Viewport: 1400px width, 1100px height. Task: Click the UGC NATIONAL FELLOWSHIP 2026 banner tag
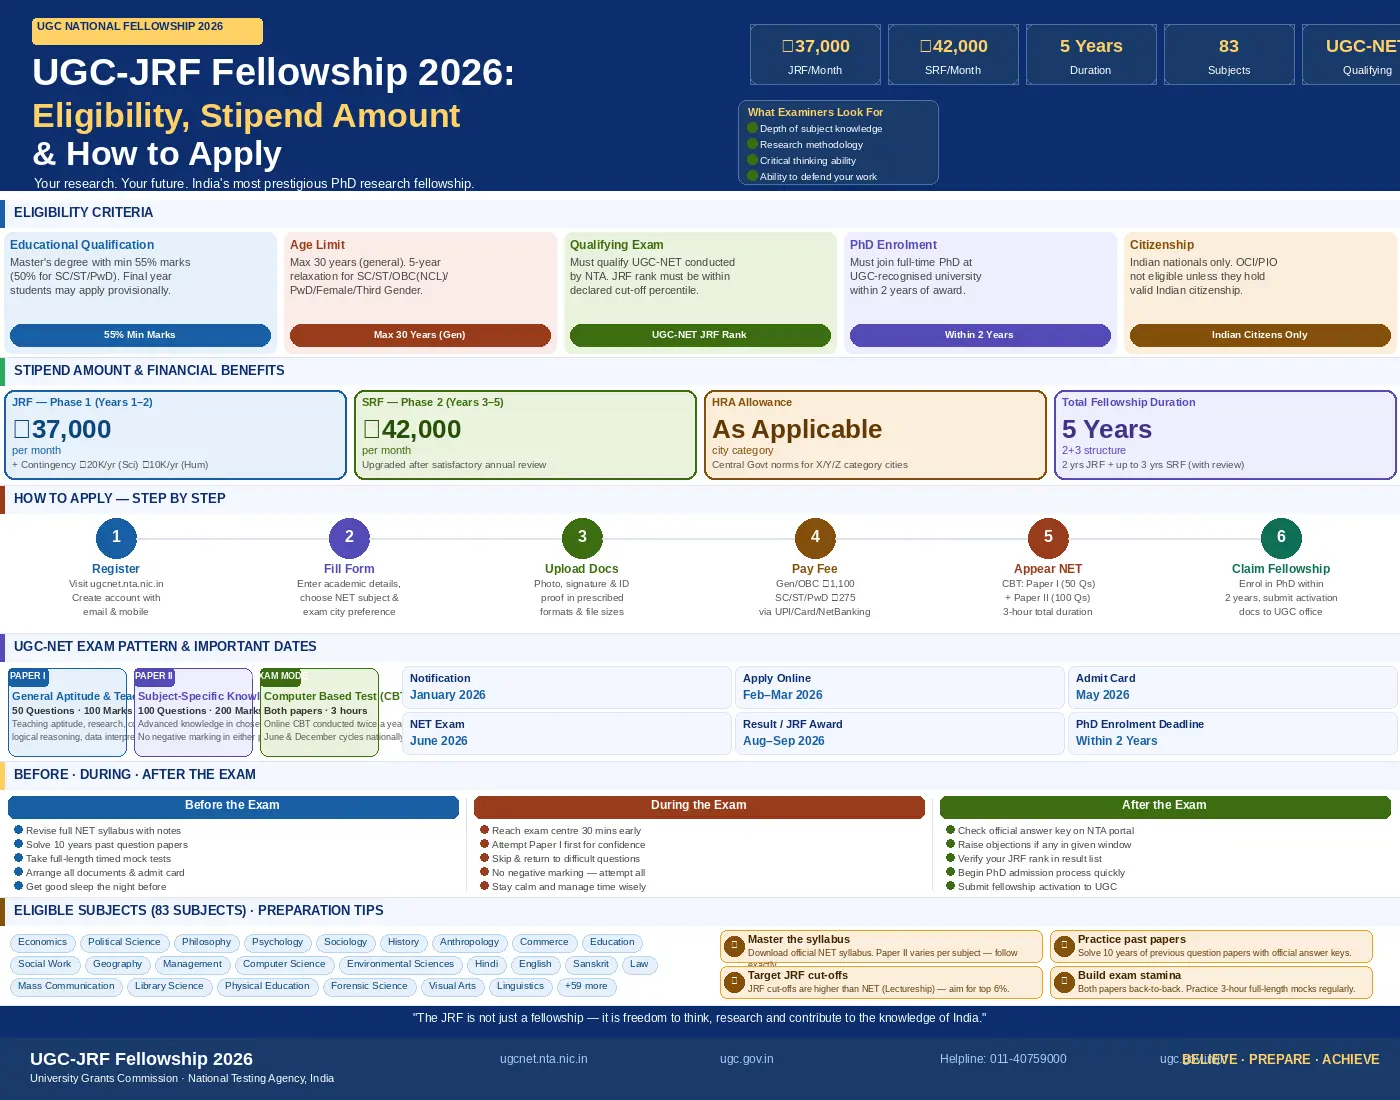click(147, 31)
